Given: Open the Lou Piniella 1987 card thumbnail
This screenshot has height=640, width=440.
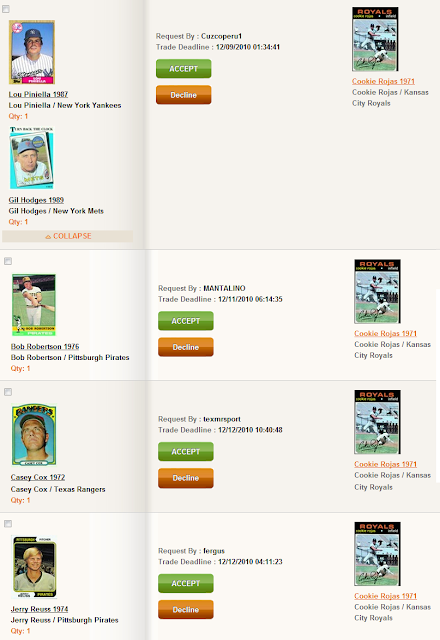Looking at the screenshot, I should click(32, 52).
